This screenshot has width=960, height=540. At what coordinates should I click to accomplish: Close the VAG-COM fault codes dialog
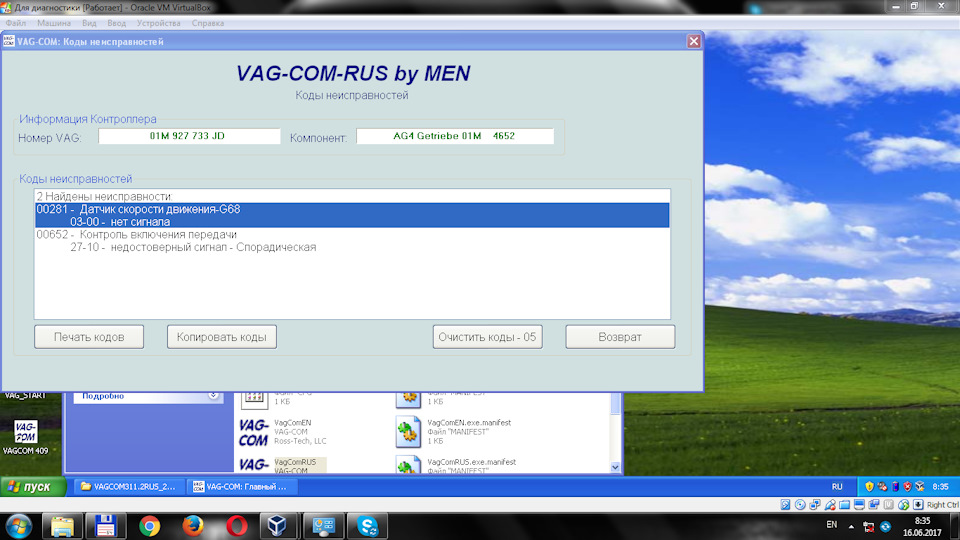pyautogui.click(x=694, y=41)
